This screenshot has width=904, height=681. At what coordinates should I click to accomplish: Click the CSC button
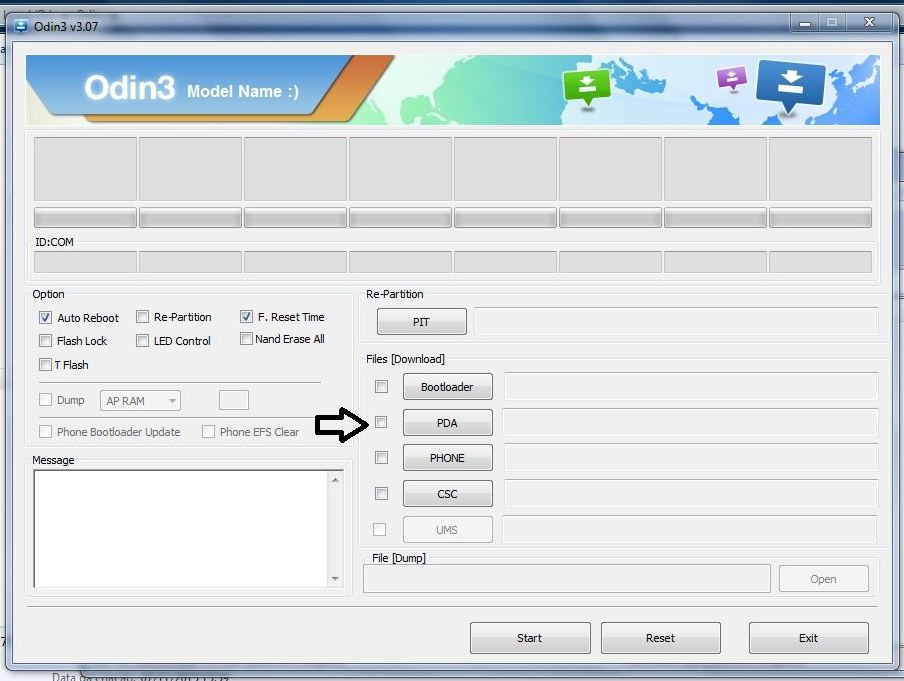click(447, 494)
